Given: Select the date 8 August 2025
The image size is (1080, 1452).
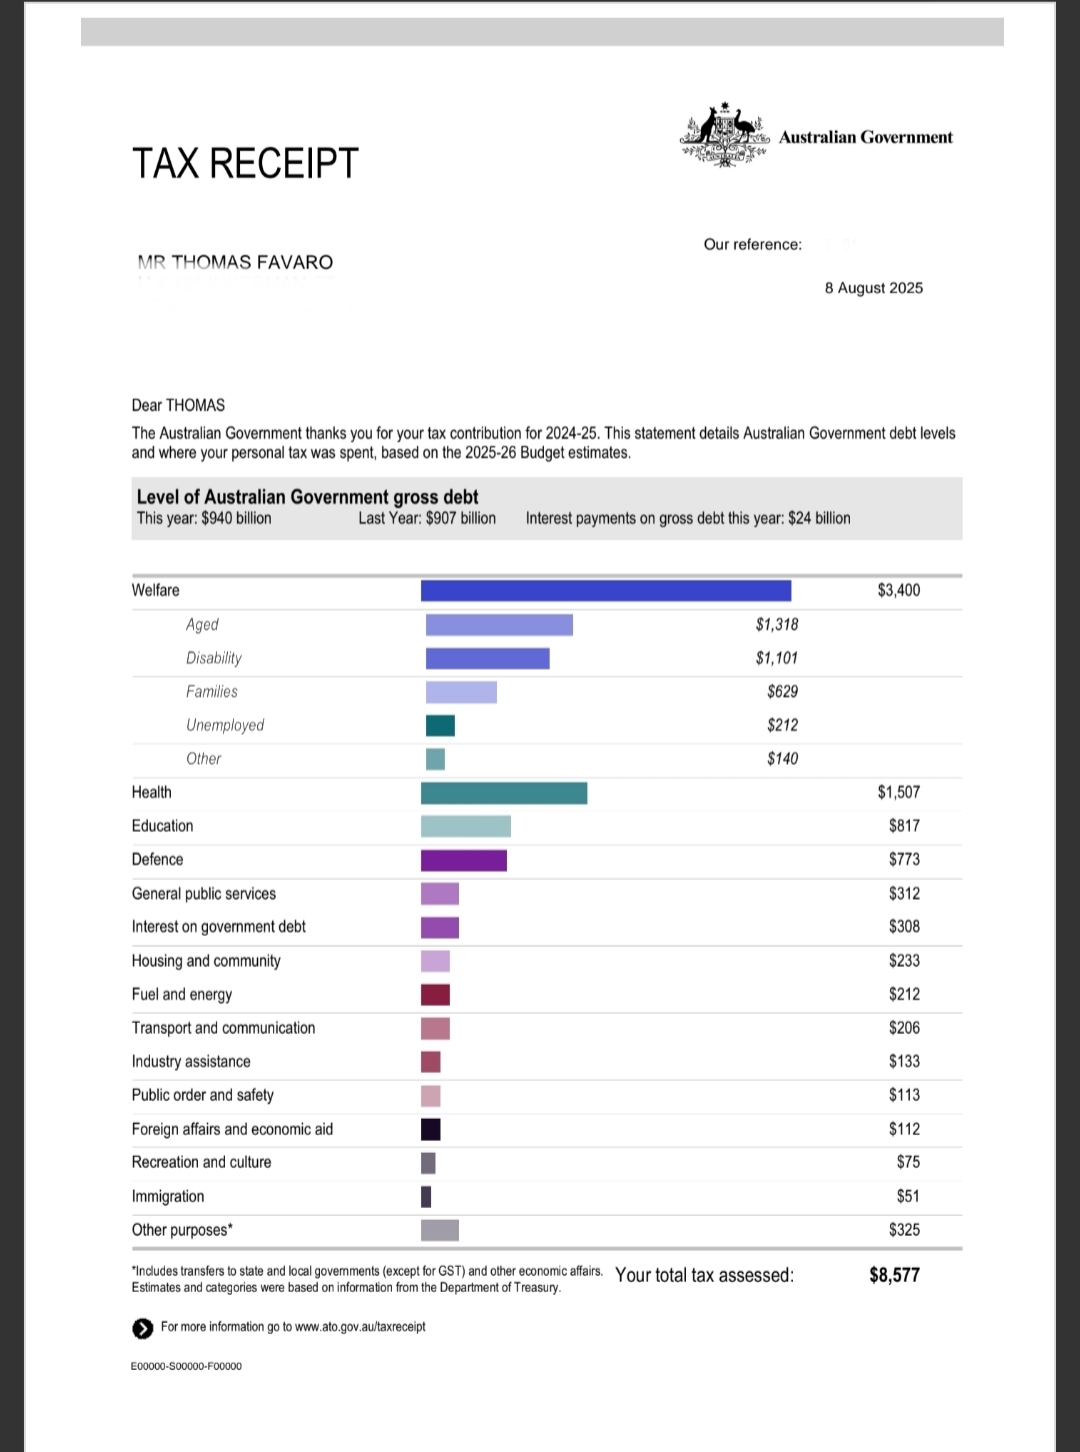Looking at the screenshot, I should tap(873, 288).
